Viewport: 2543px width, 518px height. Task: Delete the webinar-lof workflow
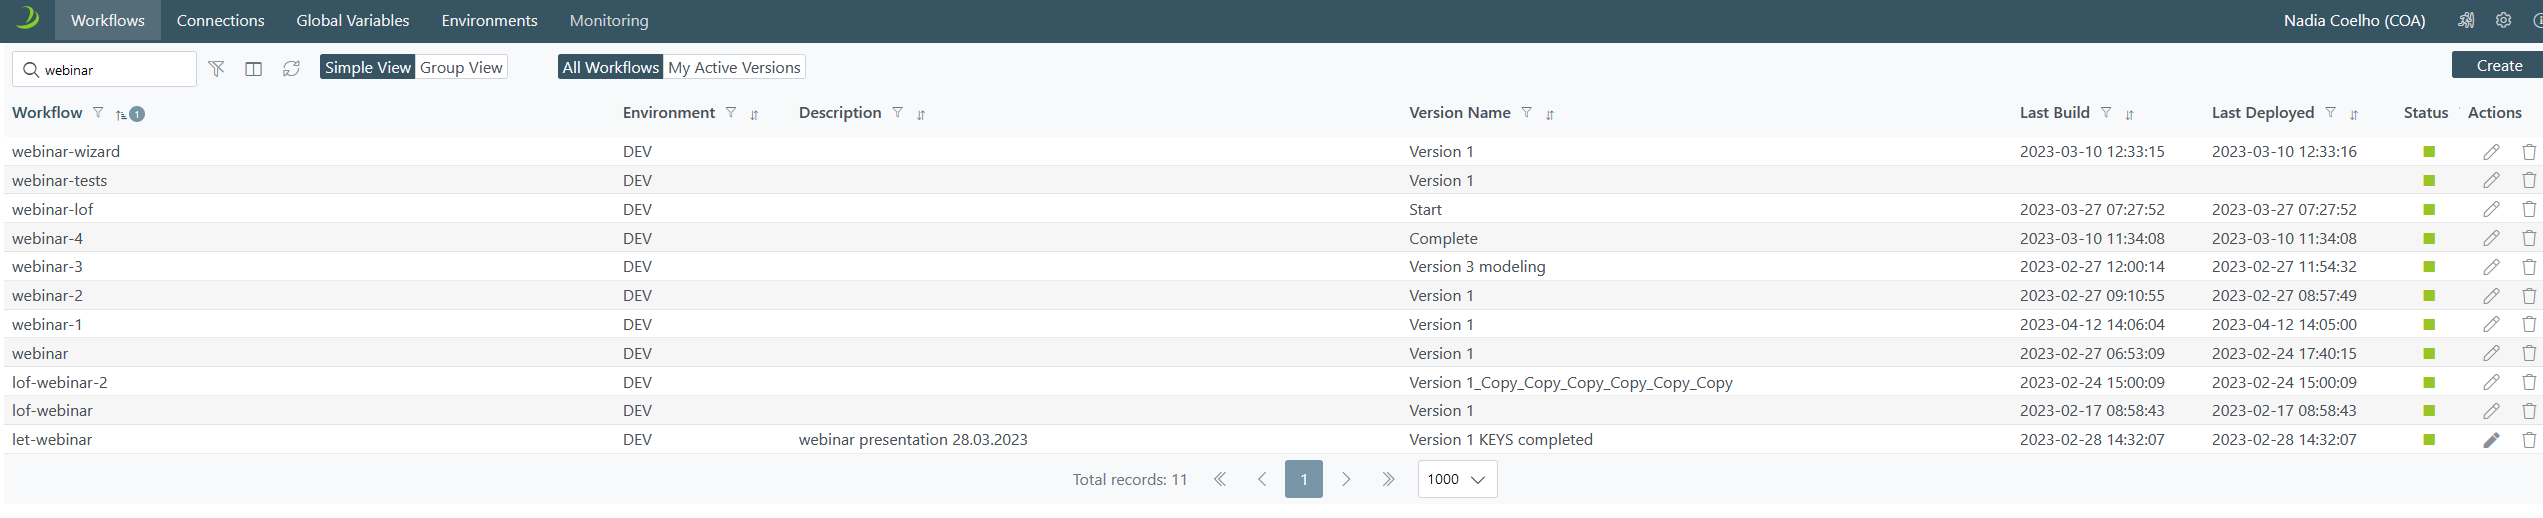[2529, 209]
